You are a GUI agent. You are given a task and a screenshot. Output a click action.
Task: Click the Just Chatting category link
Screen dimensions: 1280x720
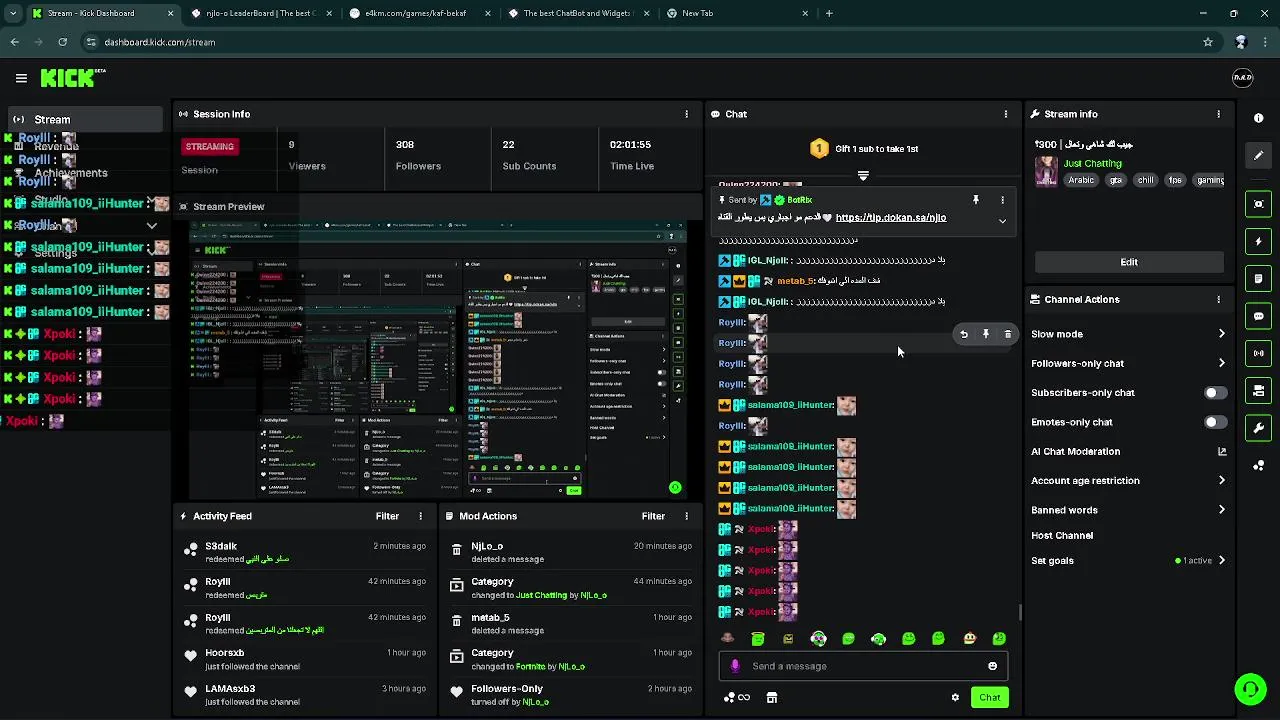click(x=1092, y=163)
